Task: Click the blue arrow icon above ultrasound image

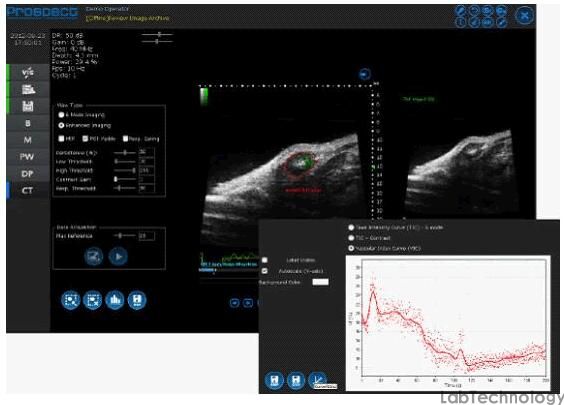Action: pyautogui.click(x=365, y=74)
